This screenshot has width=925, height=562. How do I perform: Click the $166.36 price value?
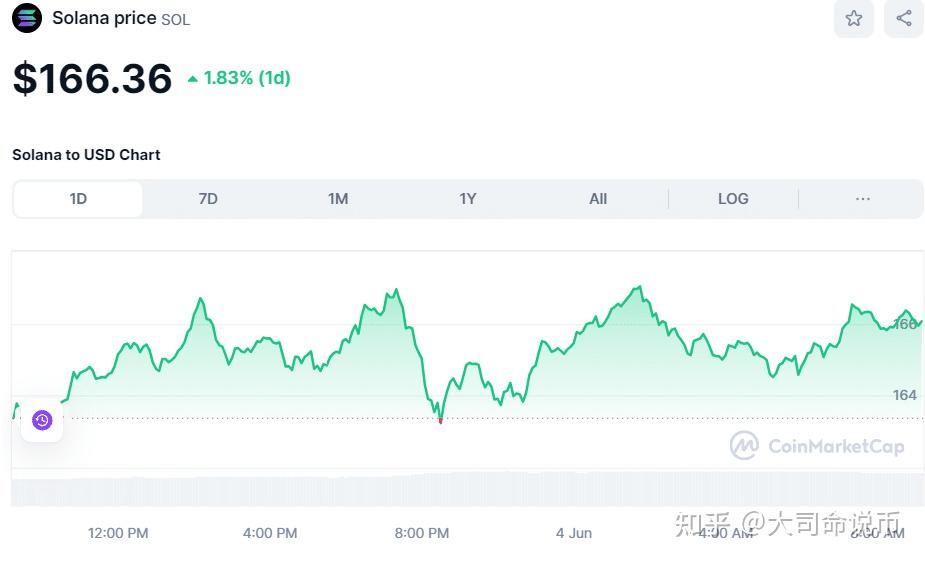pyautogui.click(x=92, y=78)
